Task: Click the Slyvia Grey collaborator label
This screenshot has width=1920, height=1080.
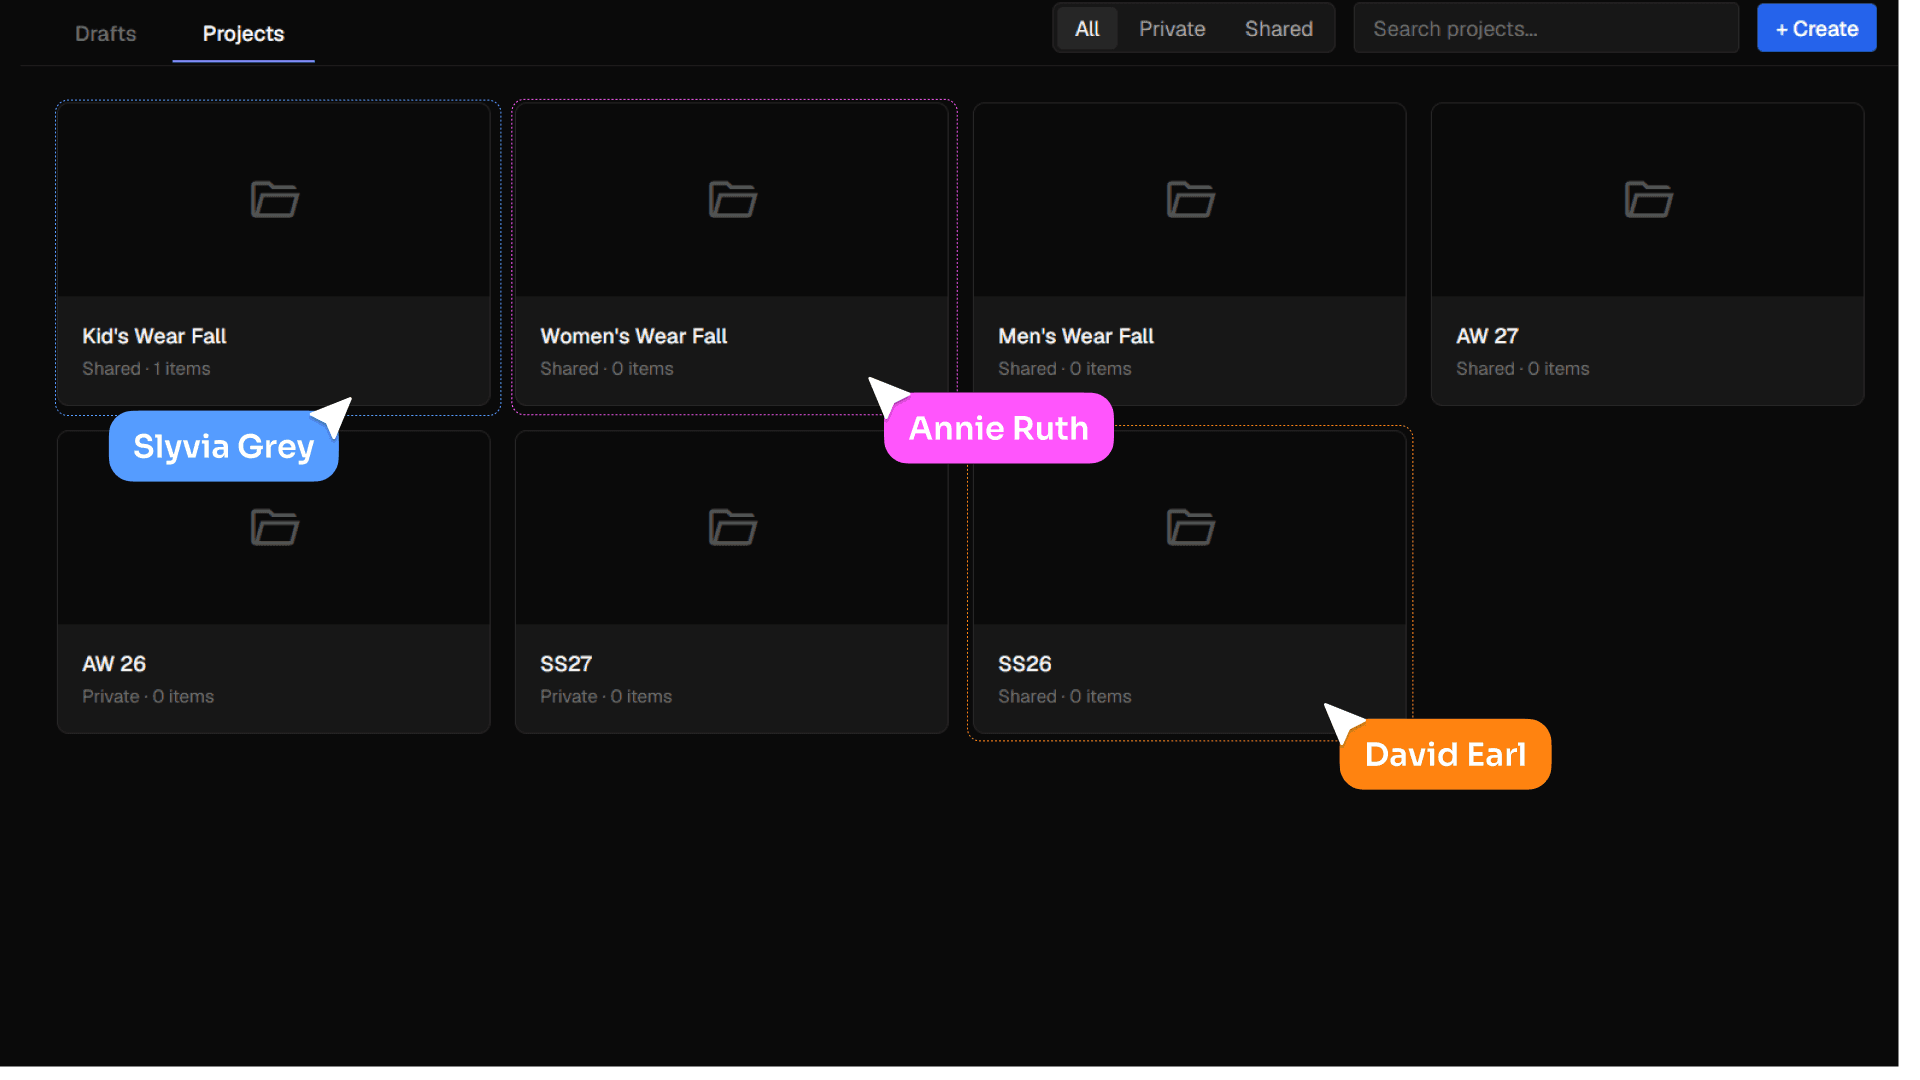Action: pos(224,446)
